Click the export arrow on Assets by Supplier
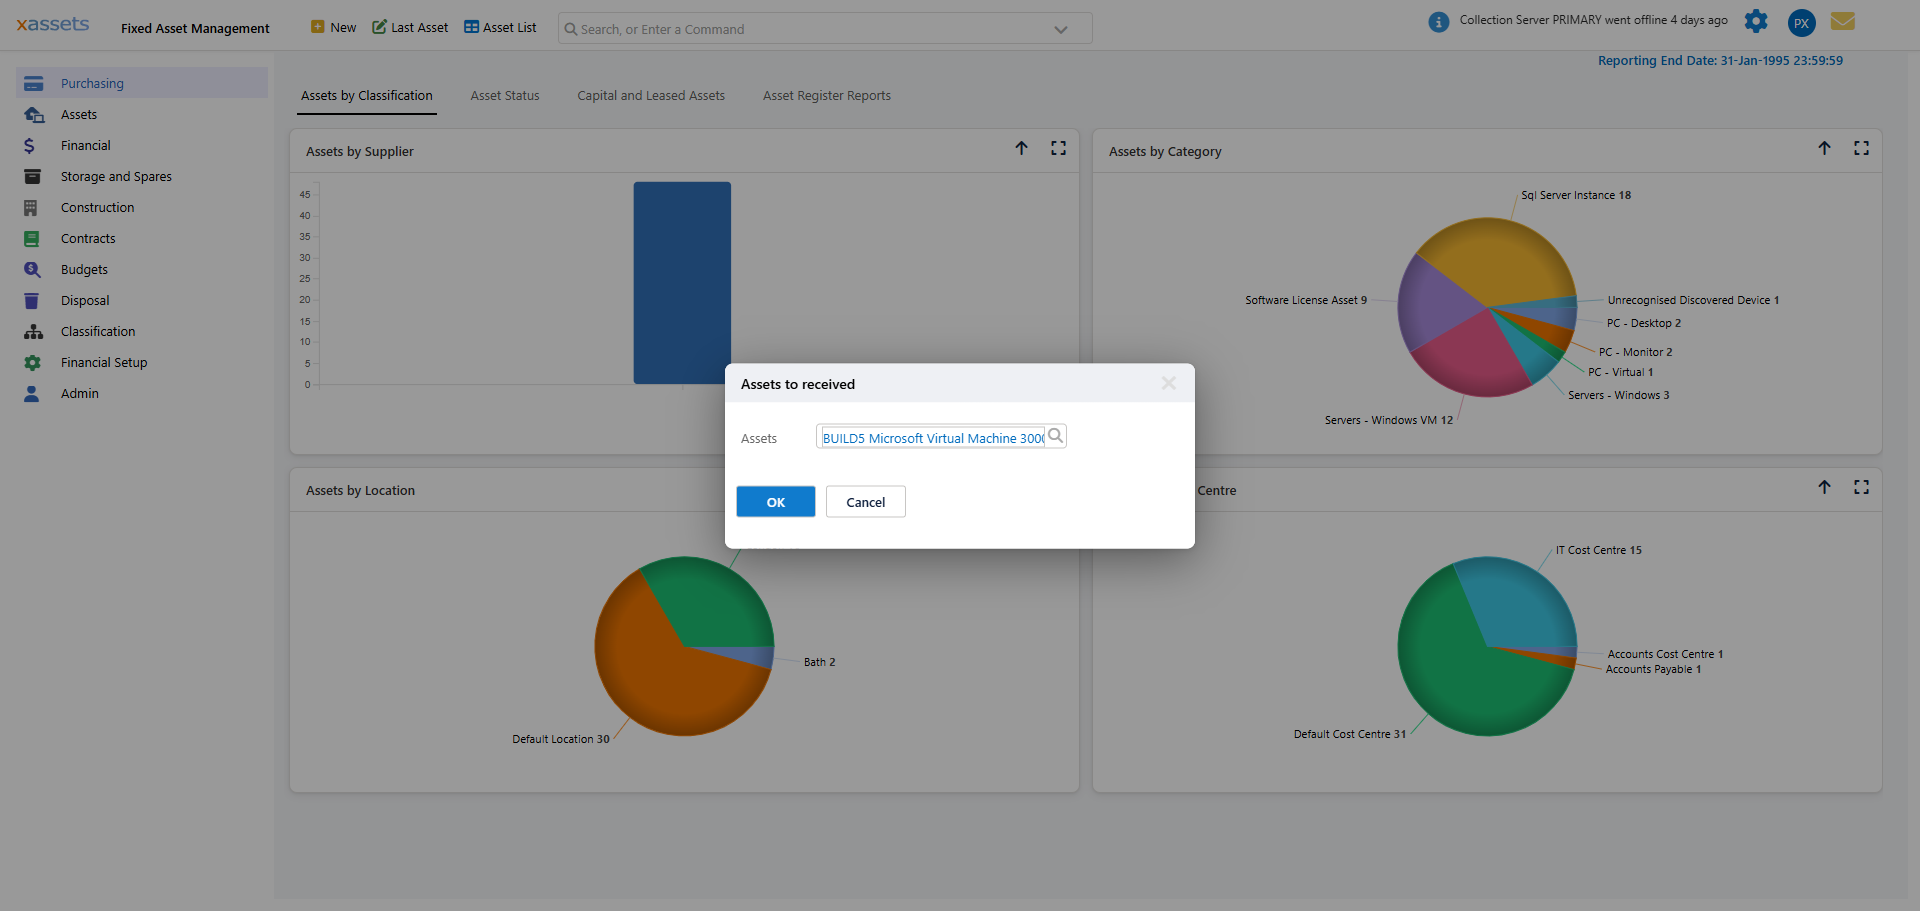This screenshot has height=911, width=1920. [x=1021, y=147]
